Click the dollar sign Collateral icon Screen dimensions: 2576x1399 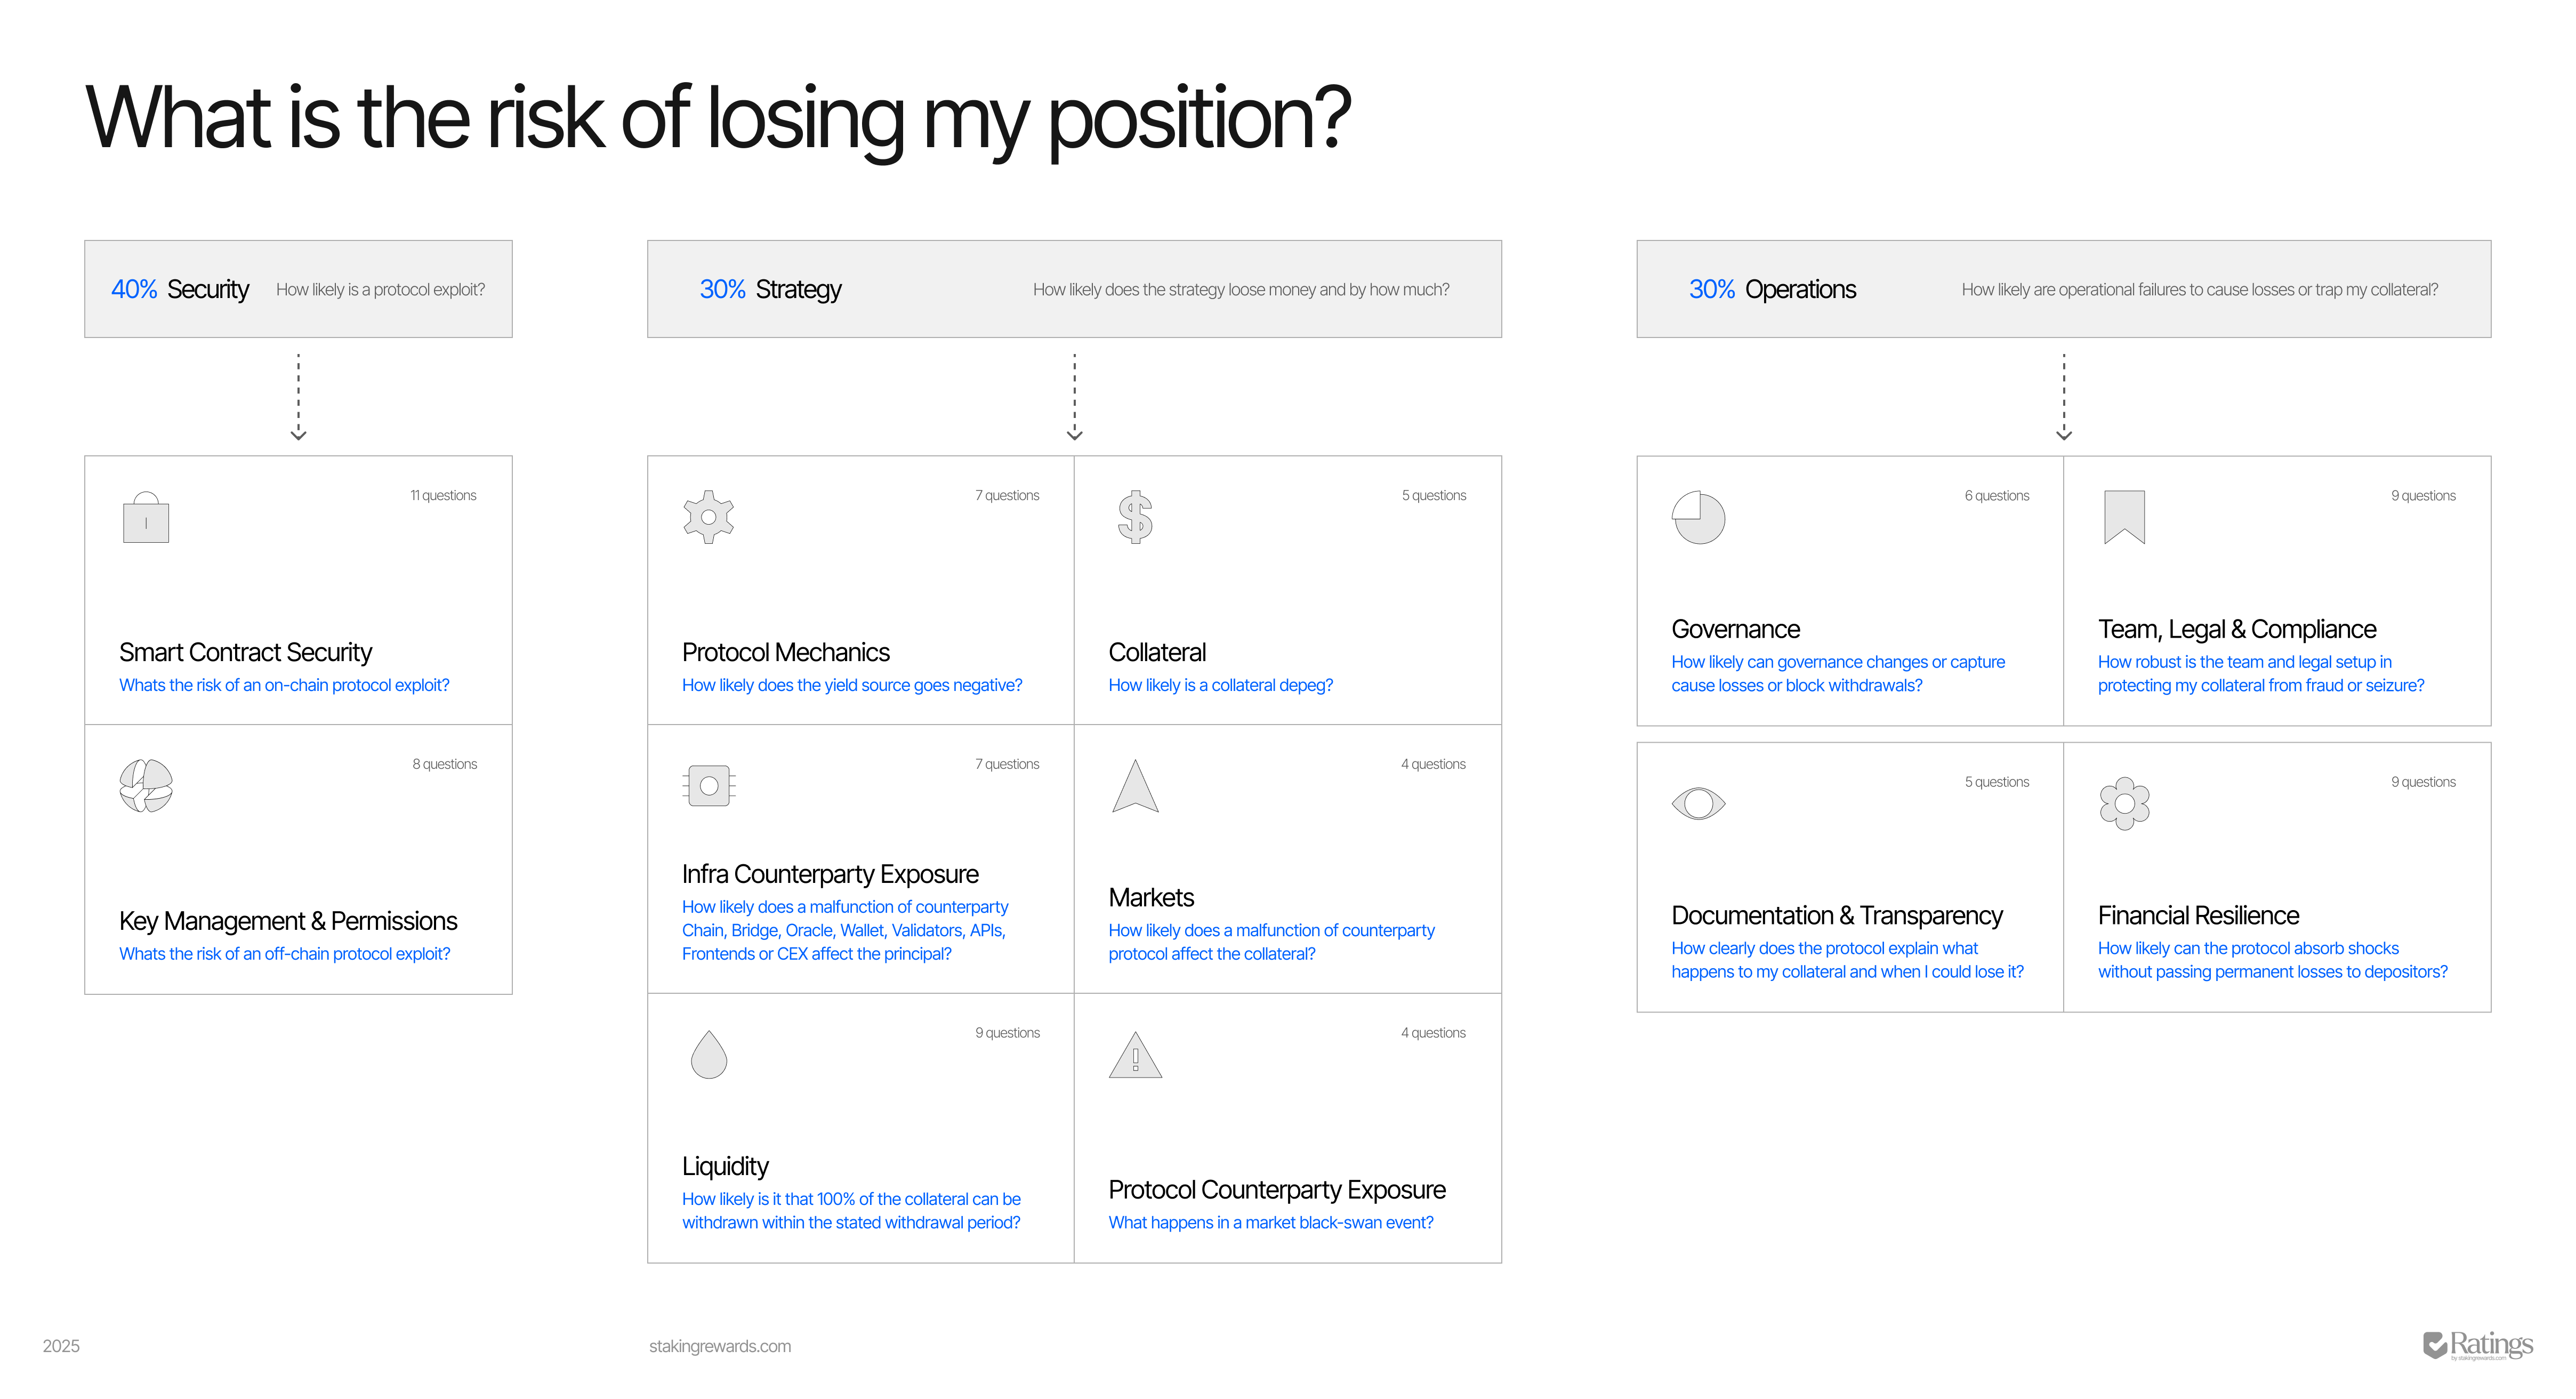(x=1135, y=517)
